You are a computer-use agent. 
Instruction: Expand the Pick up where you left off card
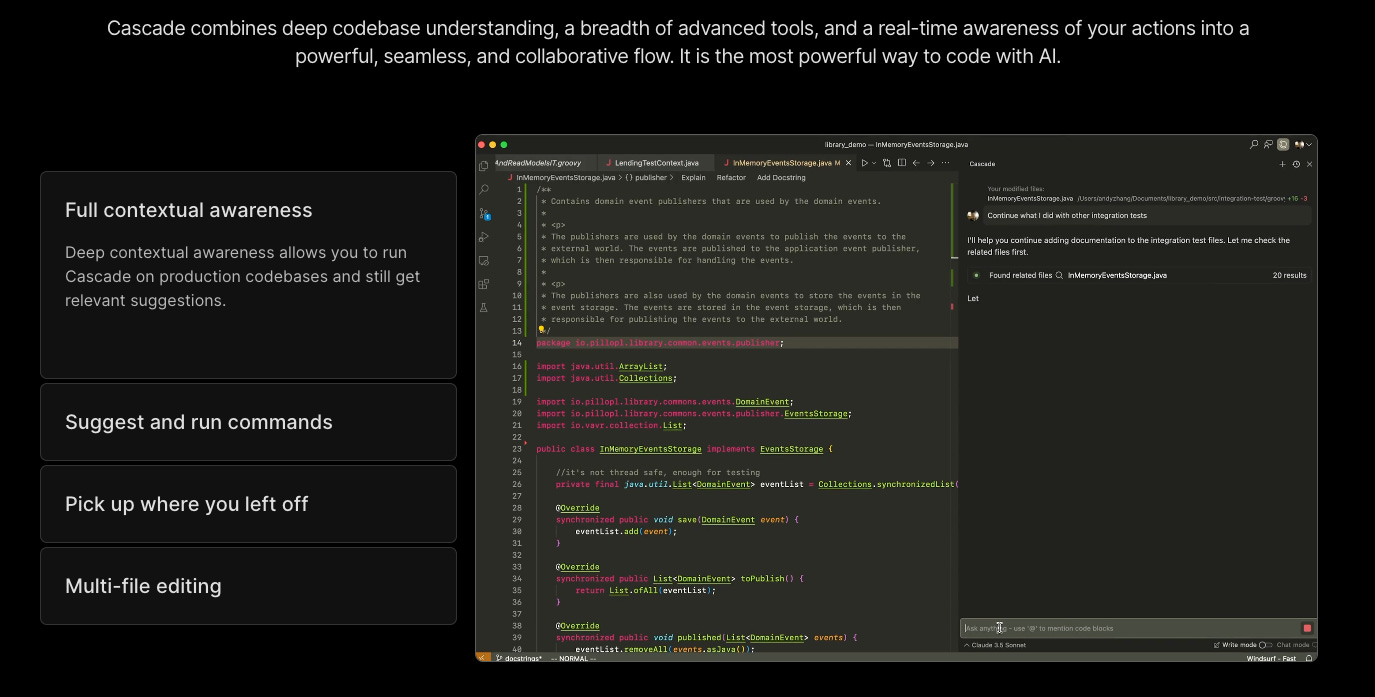(x=248, y=504)
